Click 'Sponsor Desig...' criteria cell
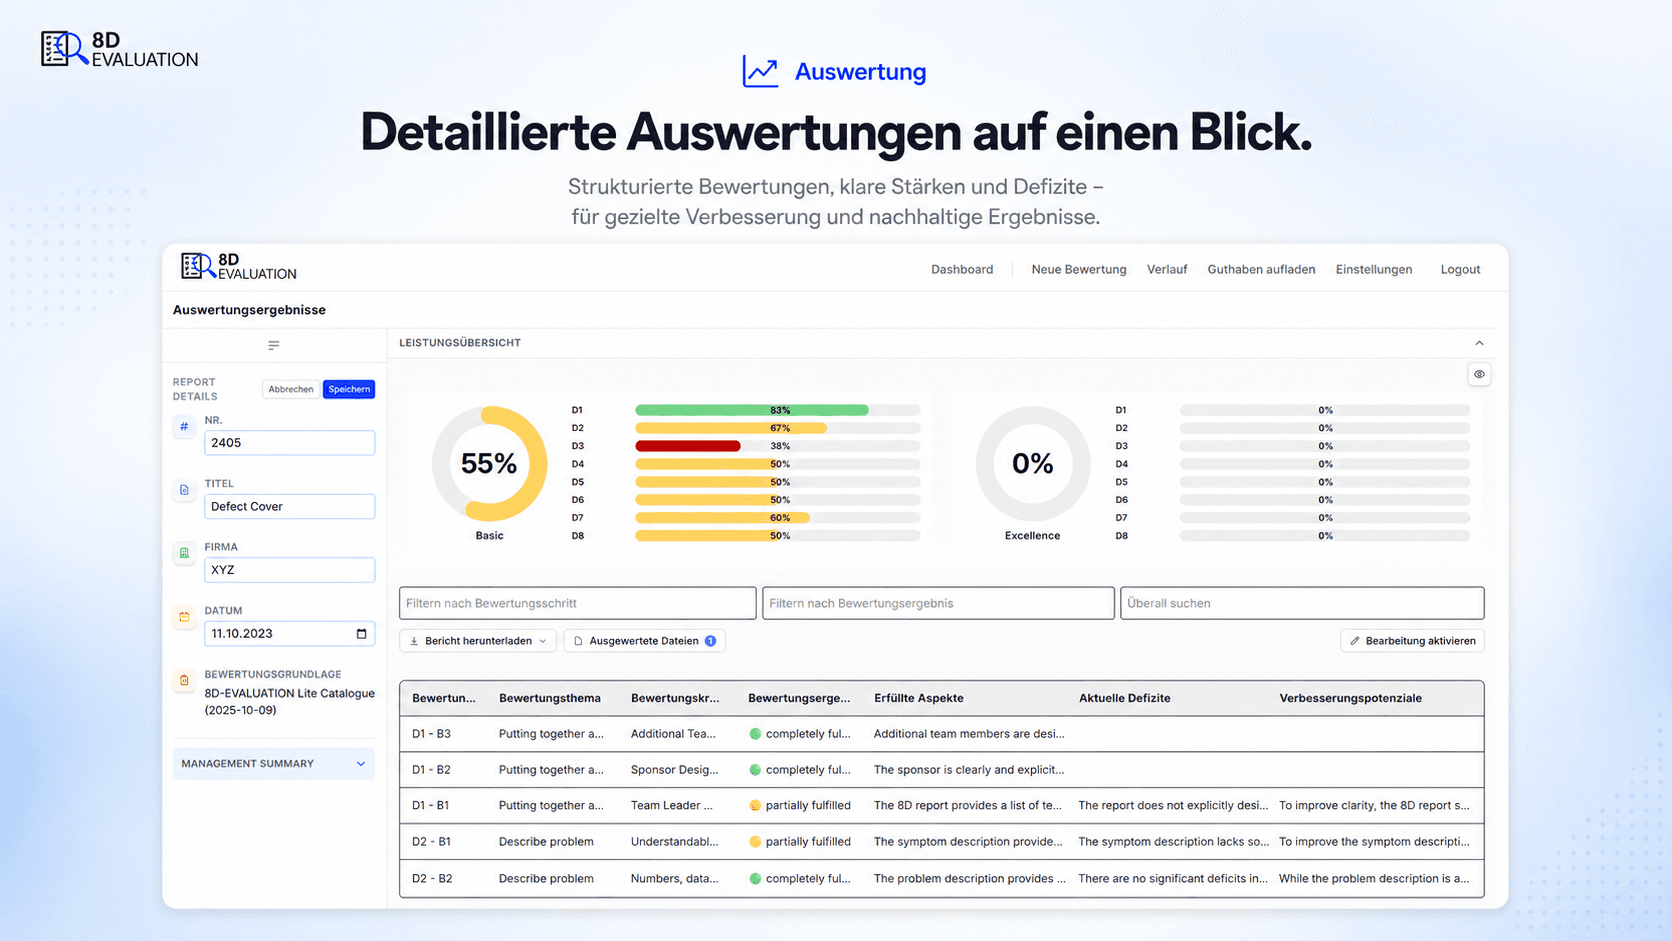 [x=674, y=770]
